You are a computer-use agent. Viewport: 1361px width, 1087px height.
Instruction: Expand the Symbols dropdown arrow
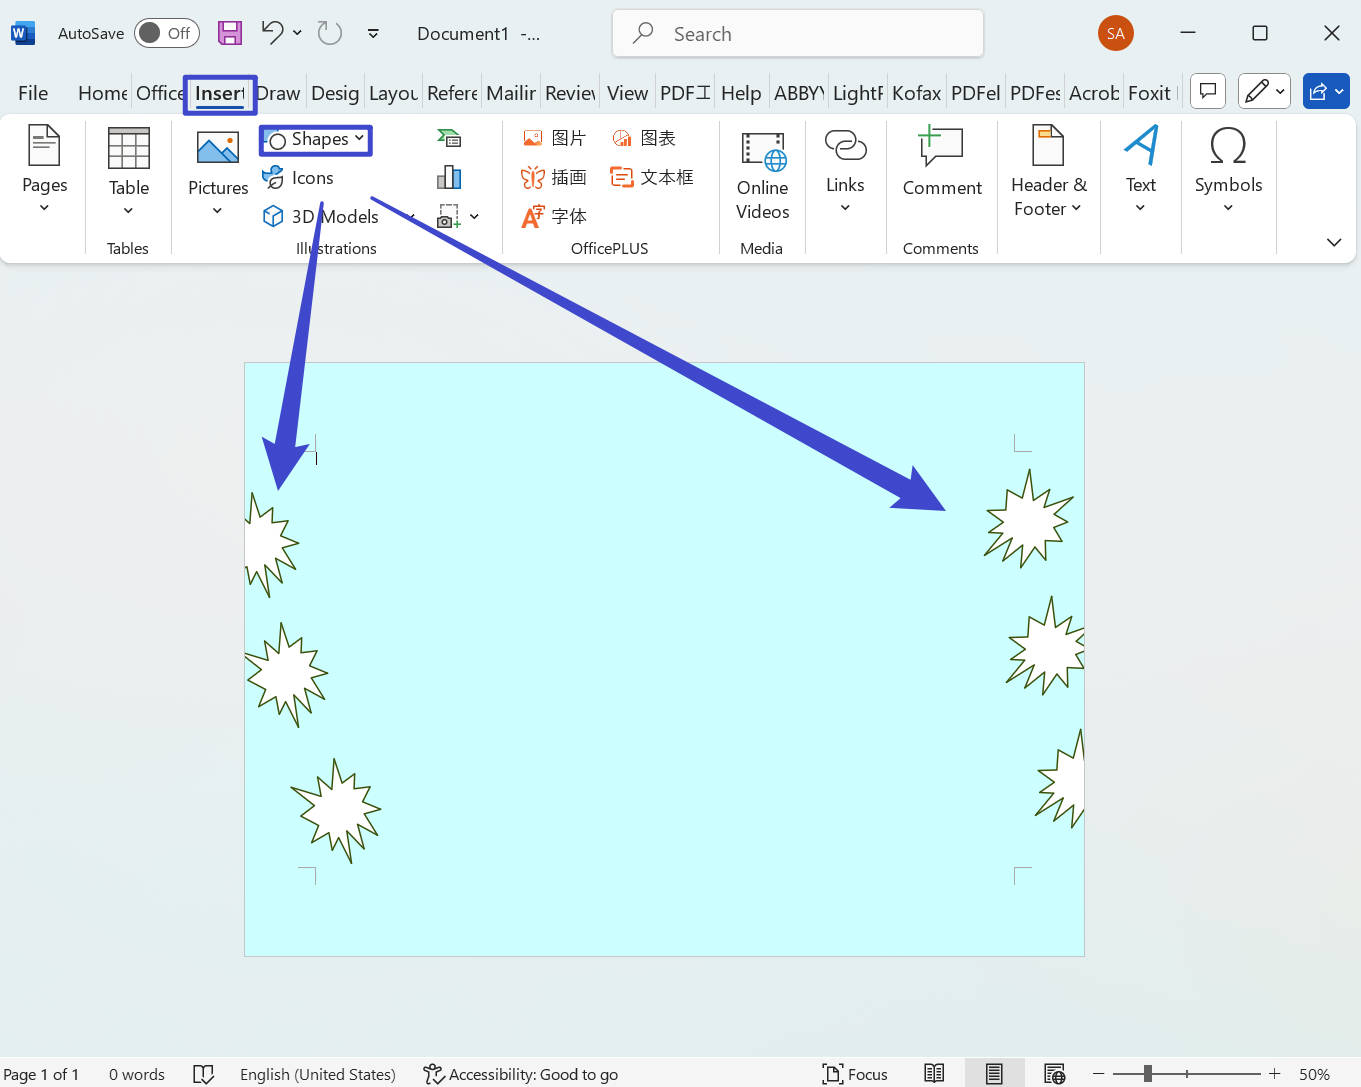click(x=1228, y=208)
